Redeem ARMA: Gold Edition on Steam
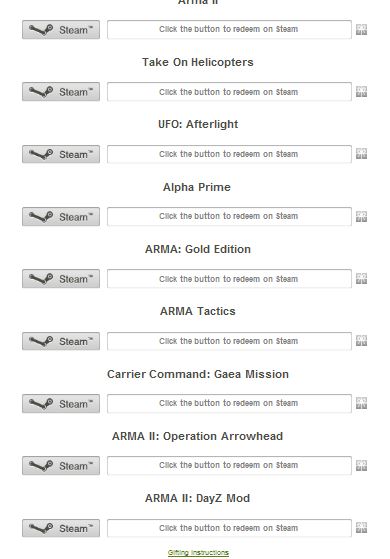The image size is (390, 559). tap(61, 278)
